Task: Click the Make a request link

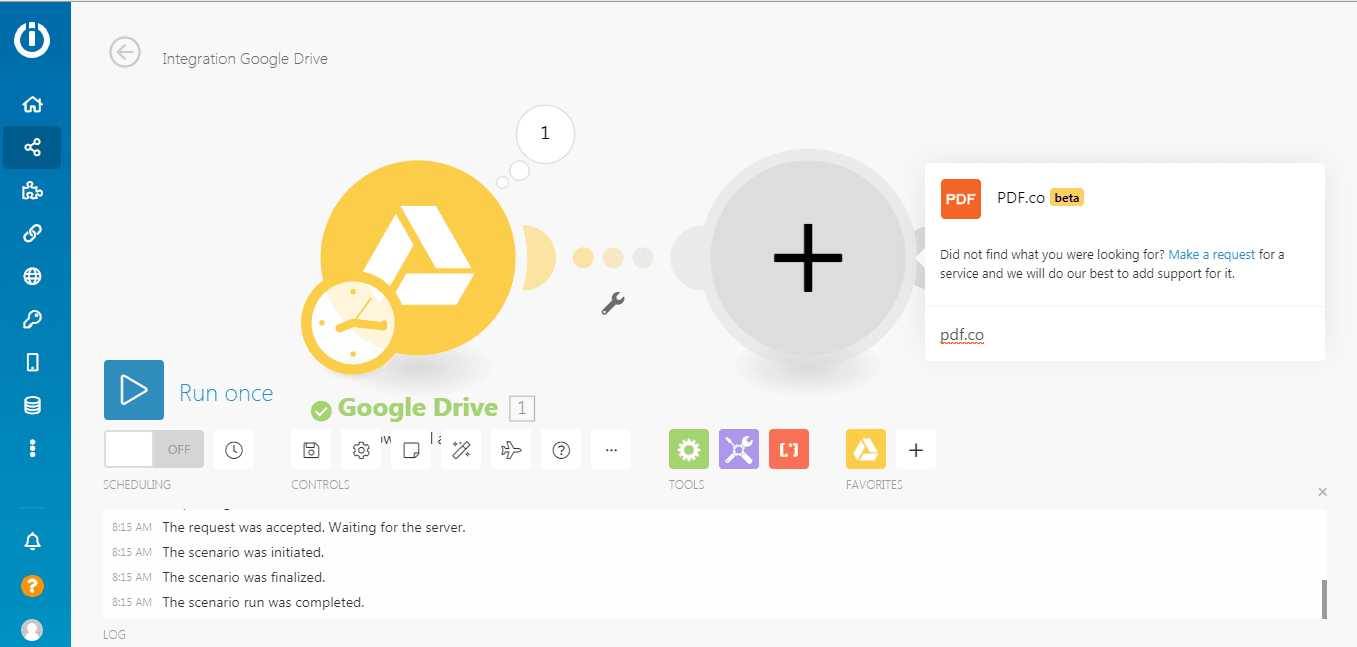Action: pyautogui.click(x=1211, y=255)
